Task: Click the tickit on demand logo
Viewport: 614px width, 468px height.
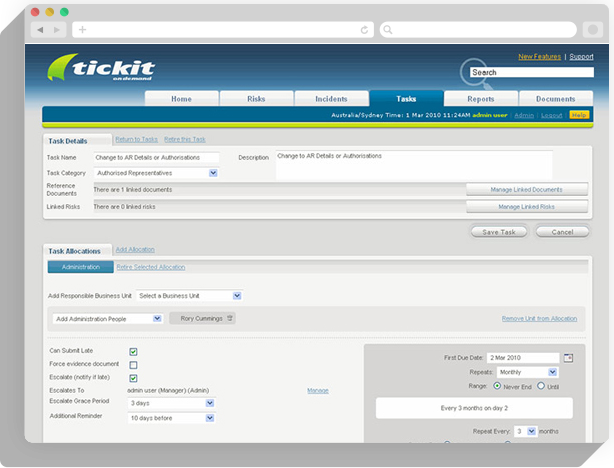Action: [x=101, y=70]
